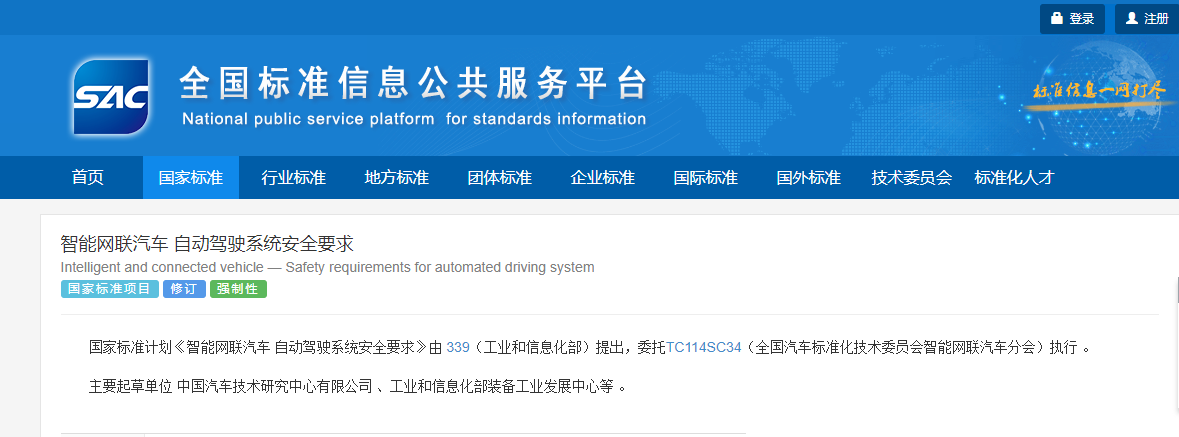Click the blue 修订 tag
This screenshot has width=1179, height=437.
point(184,289)
